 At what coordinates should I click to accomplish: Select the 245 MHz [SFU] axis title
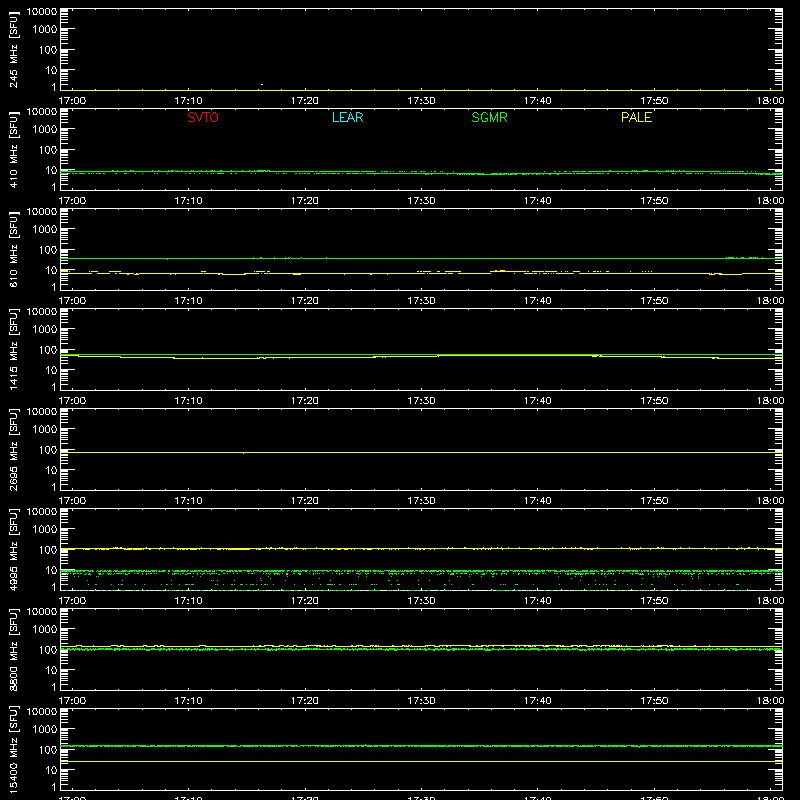[x=13, y=49]
